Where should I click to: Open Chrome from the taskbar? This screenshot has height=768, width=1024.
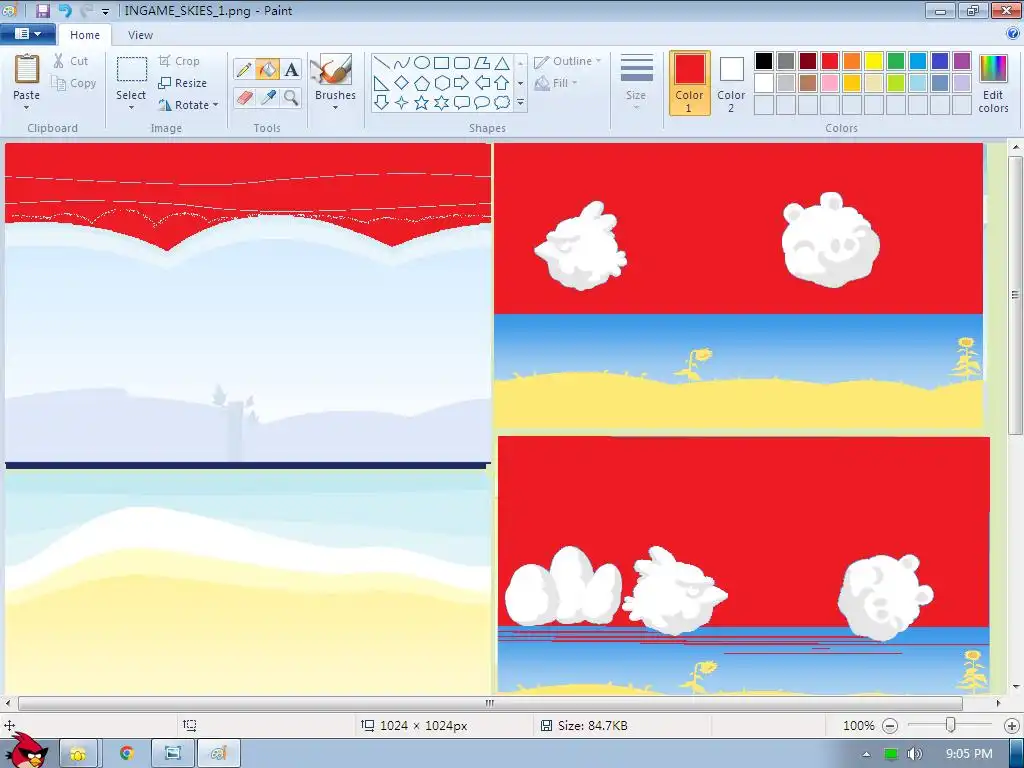tap(127, 754)
